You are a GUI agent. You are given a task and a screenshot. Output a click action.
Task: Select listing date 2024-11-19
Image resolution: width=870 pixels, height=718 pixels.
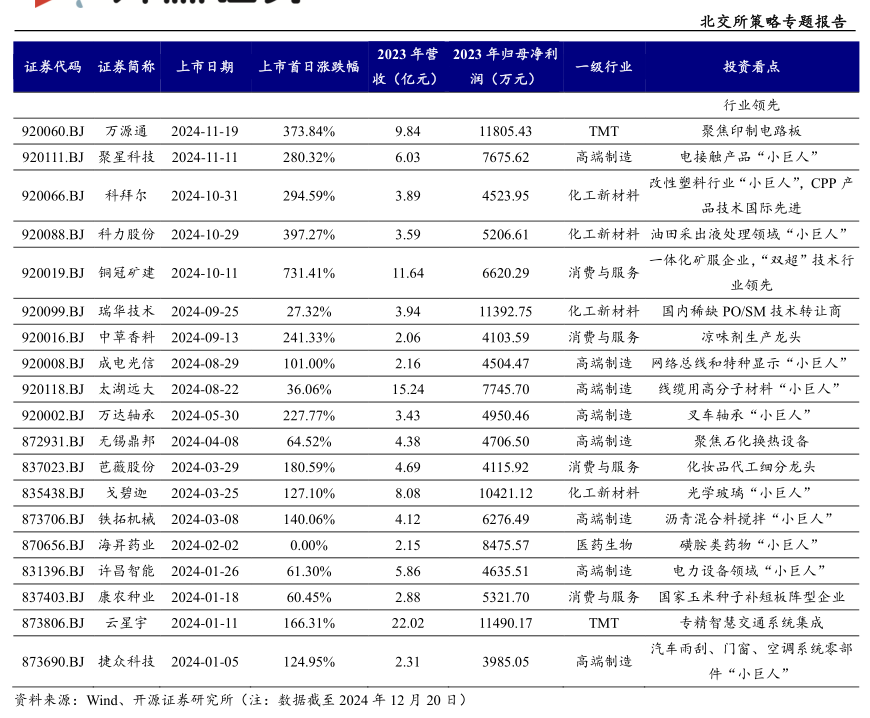coord(205,132)
